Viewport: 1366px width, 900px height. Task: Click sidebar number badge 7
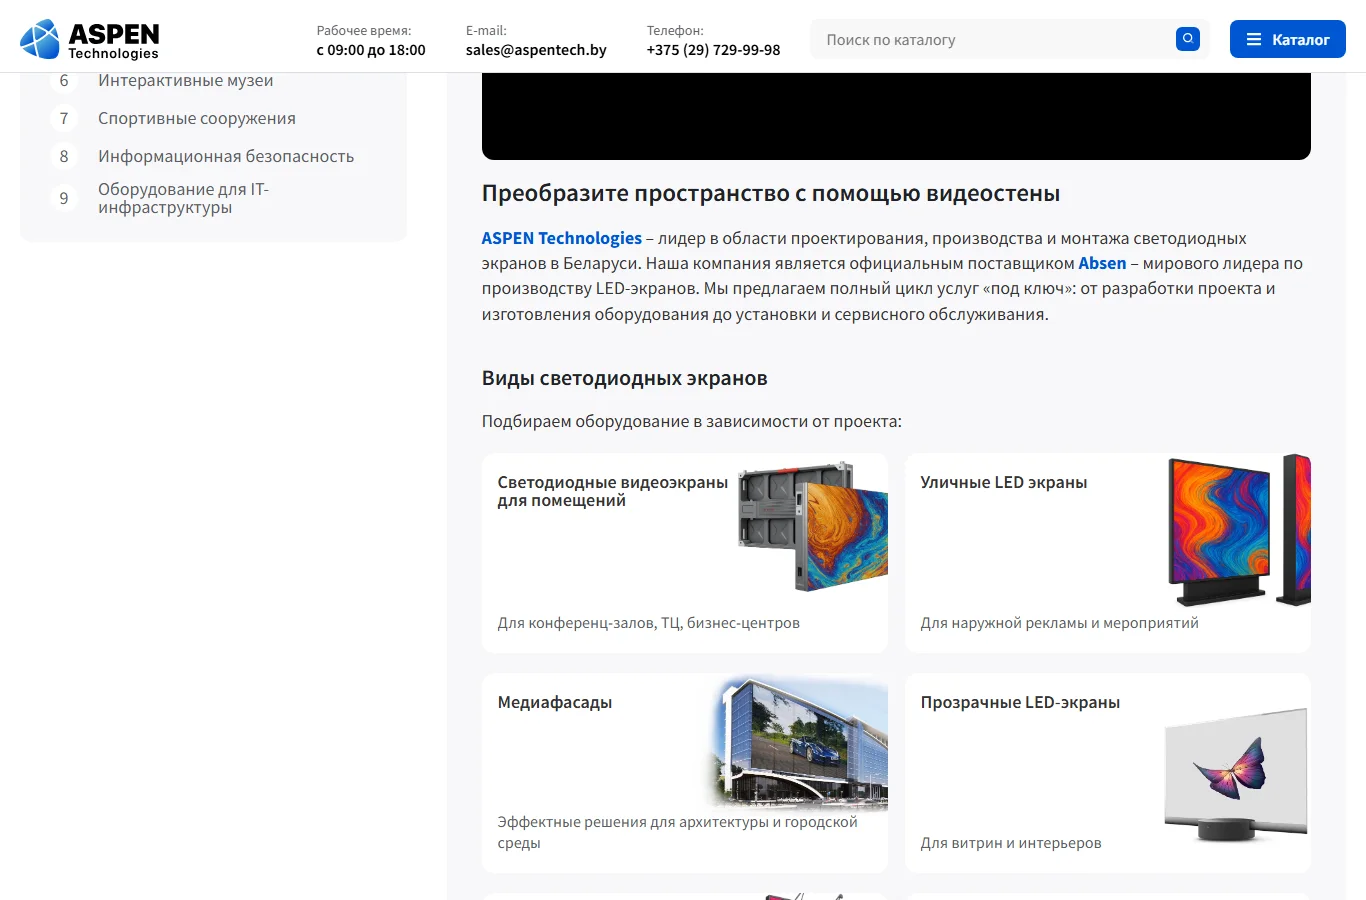[x=64, y=118]
